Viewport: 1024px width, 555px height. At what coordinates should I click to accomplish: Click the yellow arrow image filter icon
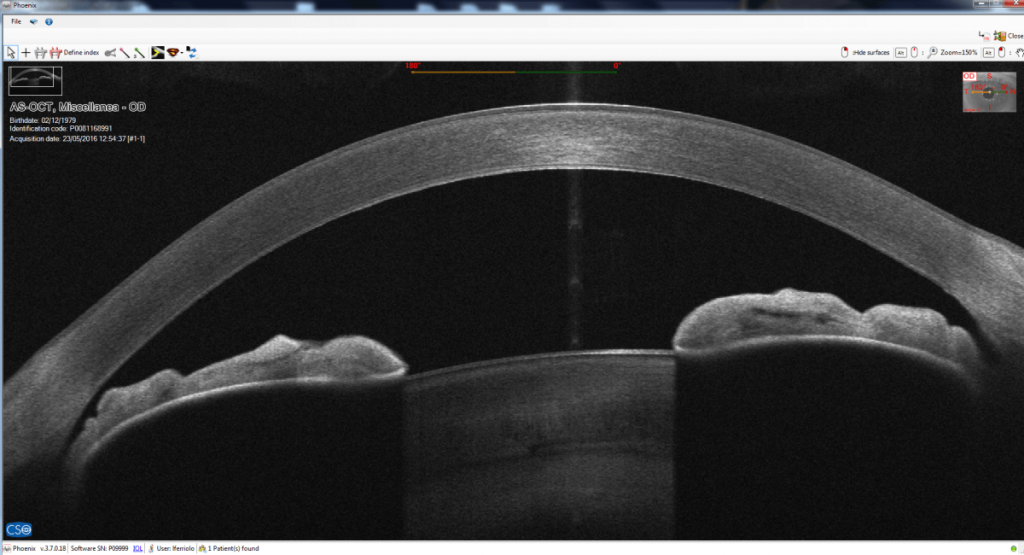(x=157, y=52)
